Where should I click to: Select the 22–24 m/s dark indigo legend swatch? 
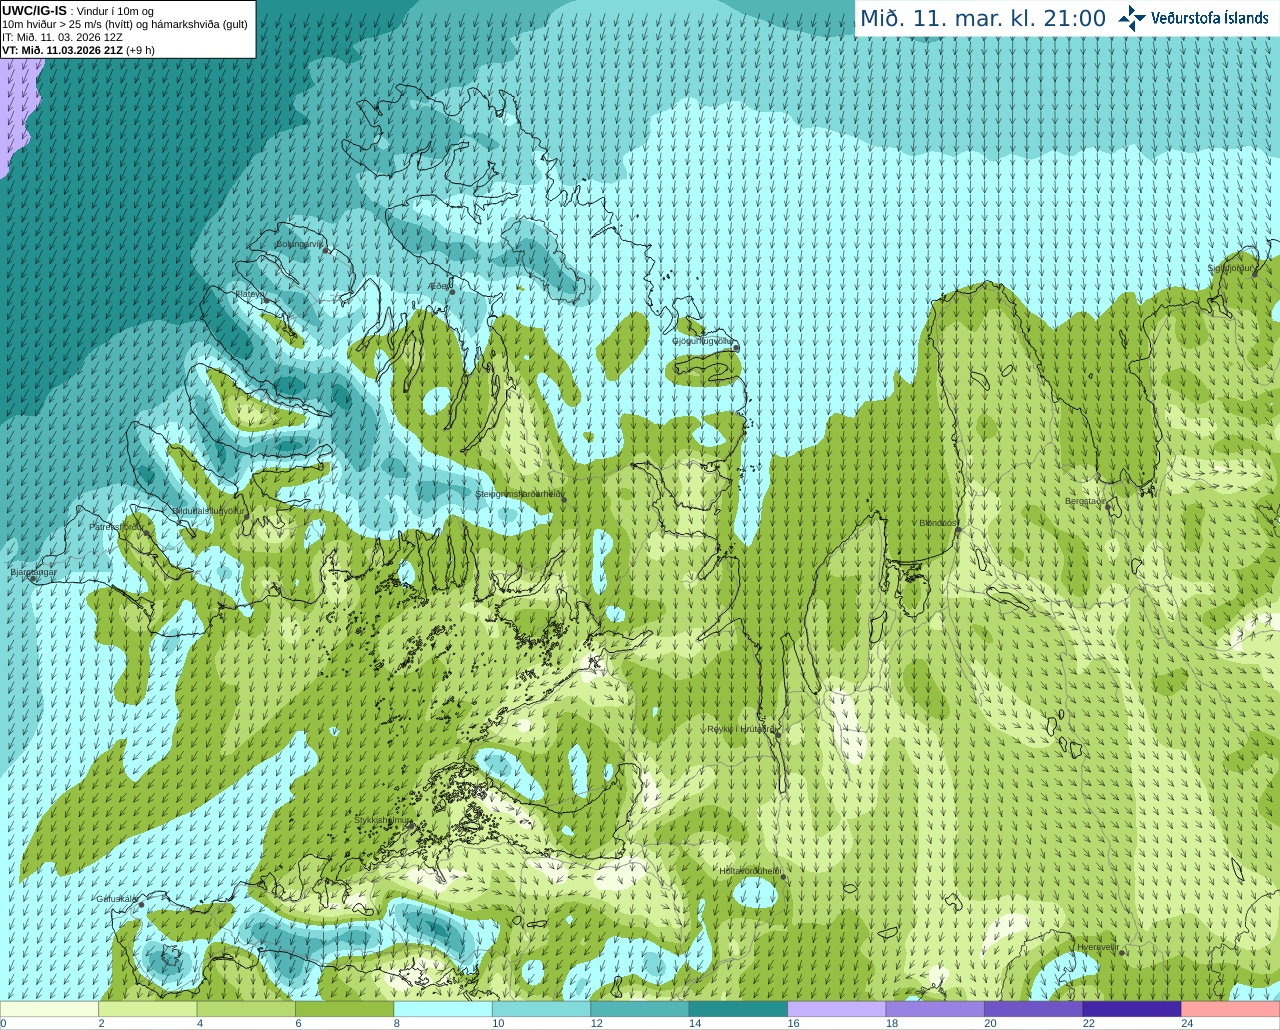tap(1133, 1009)
